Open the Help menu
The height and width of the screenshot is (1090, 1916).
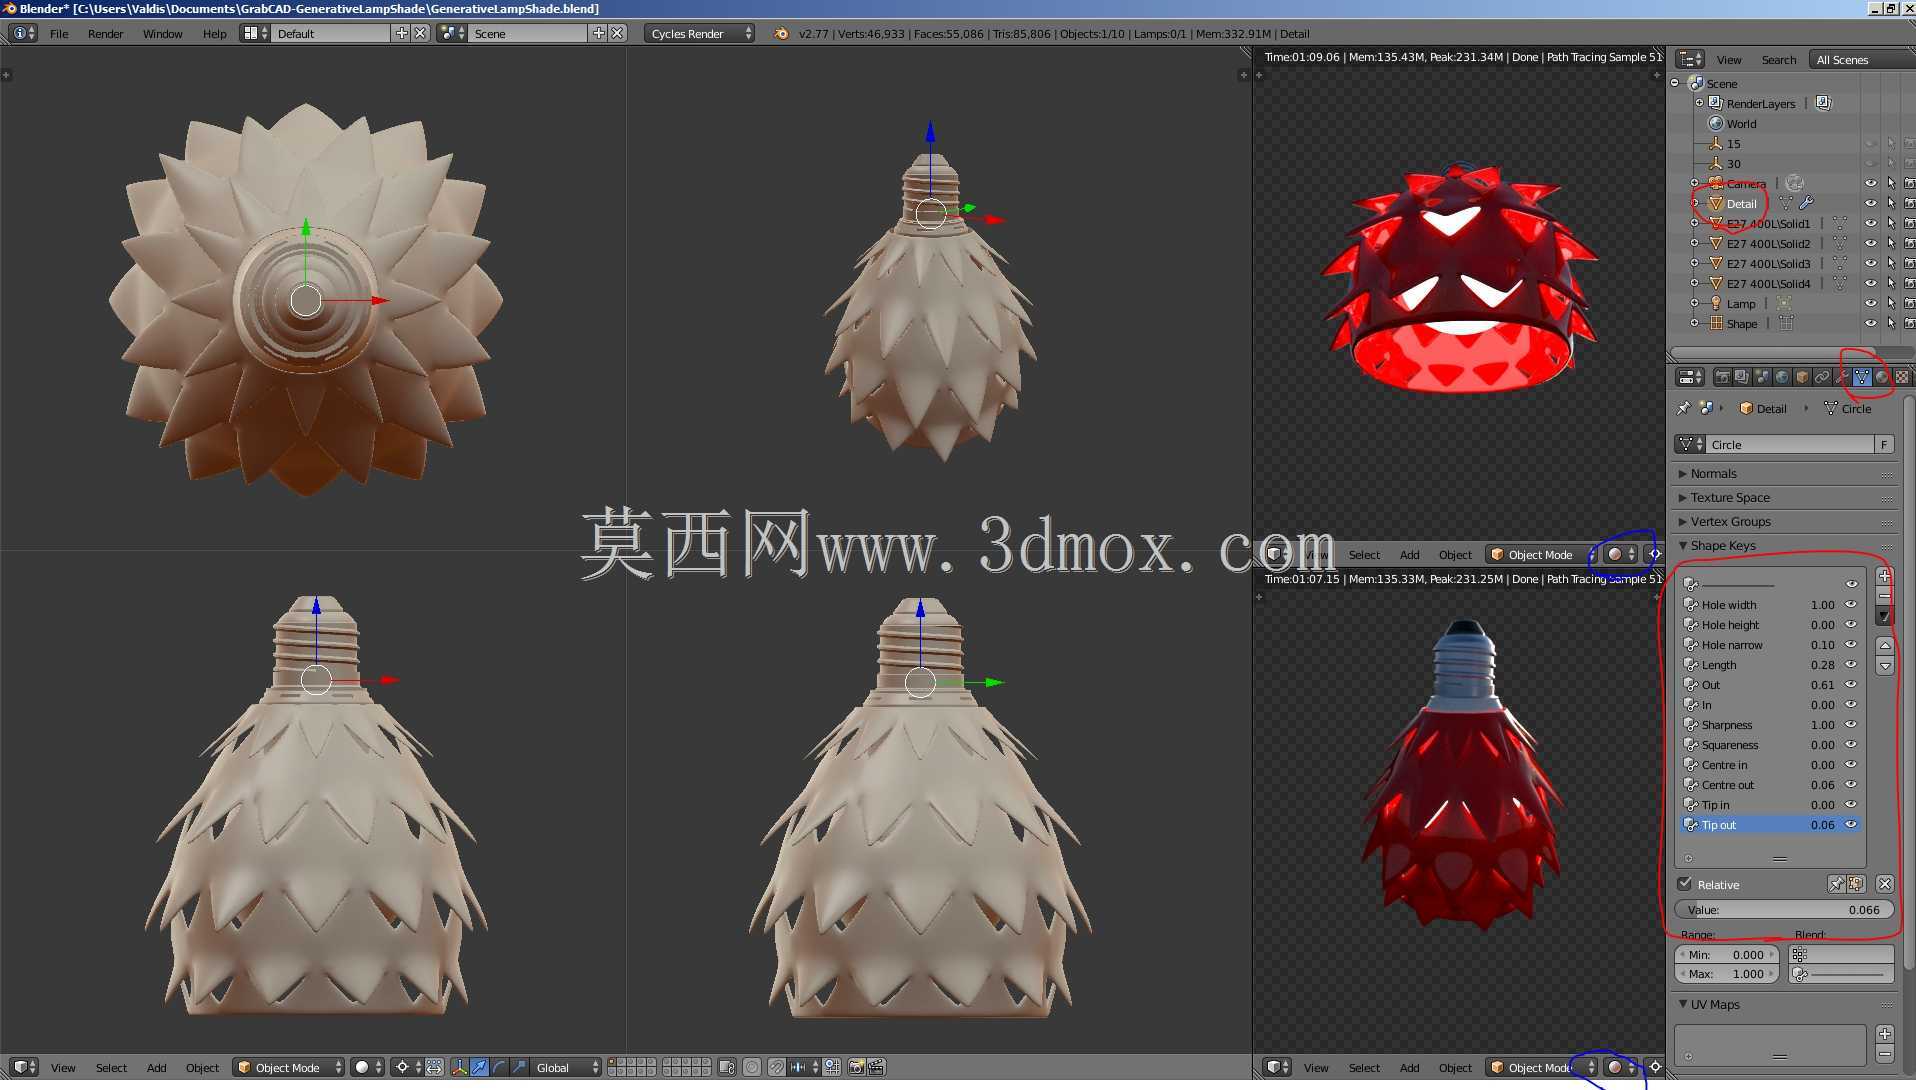pyautogui.click(x=214, y=33)
